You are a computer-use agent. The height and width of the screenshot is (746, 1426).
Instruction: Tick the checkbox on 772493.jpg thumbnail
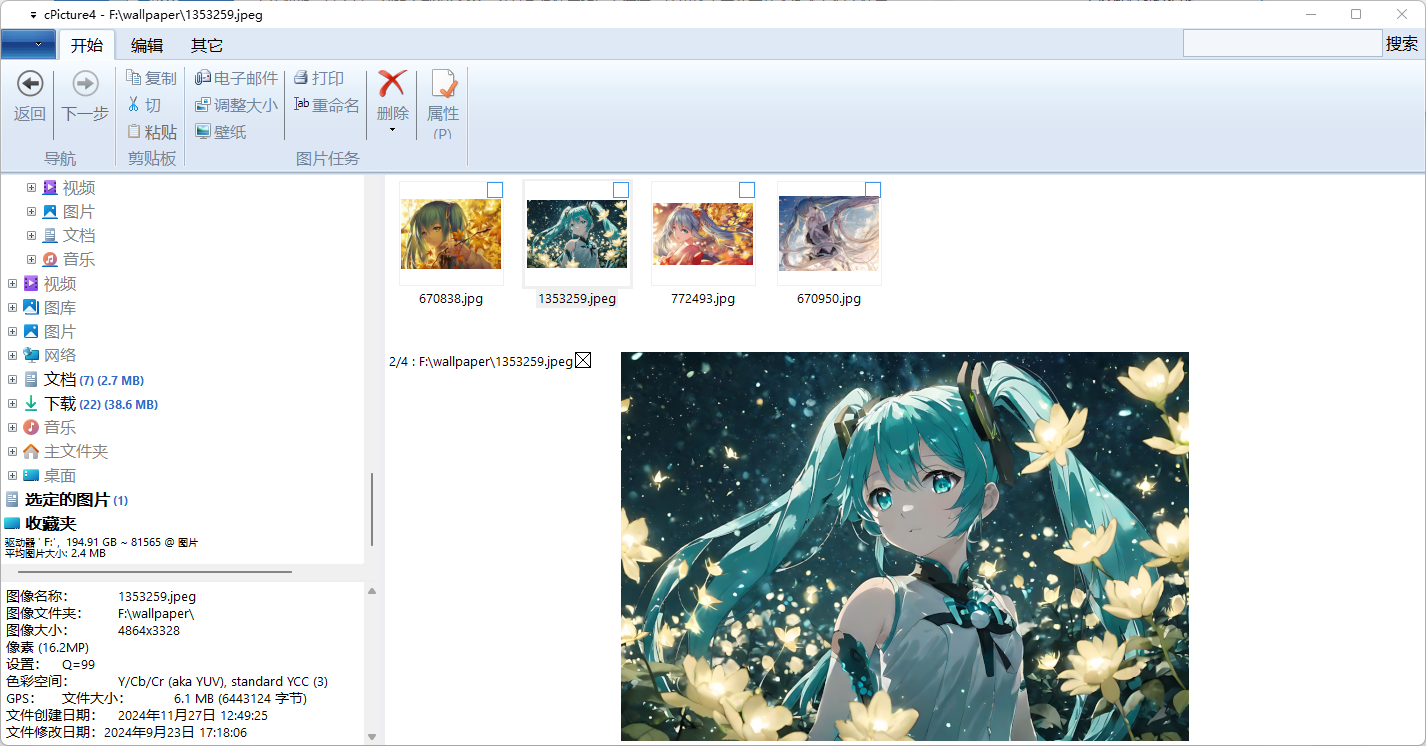(746, 189)
